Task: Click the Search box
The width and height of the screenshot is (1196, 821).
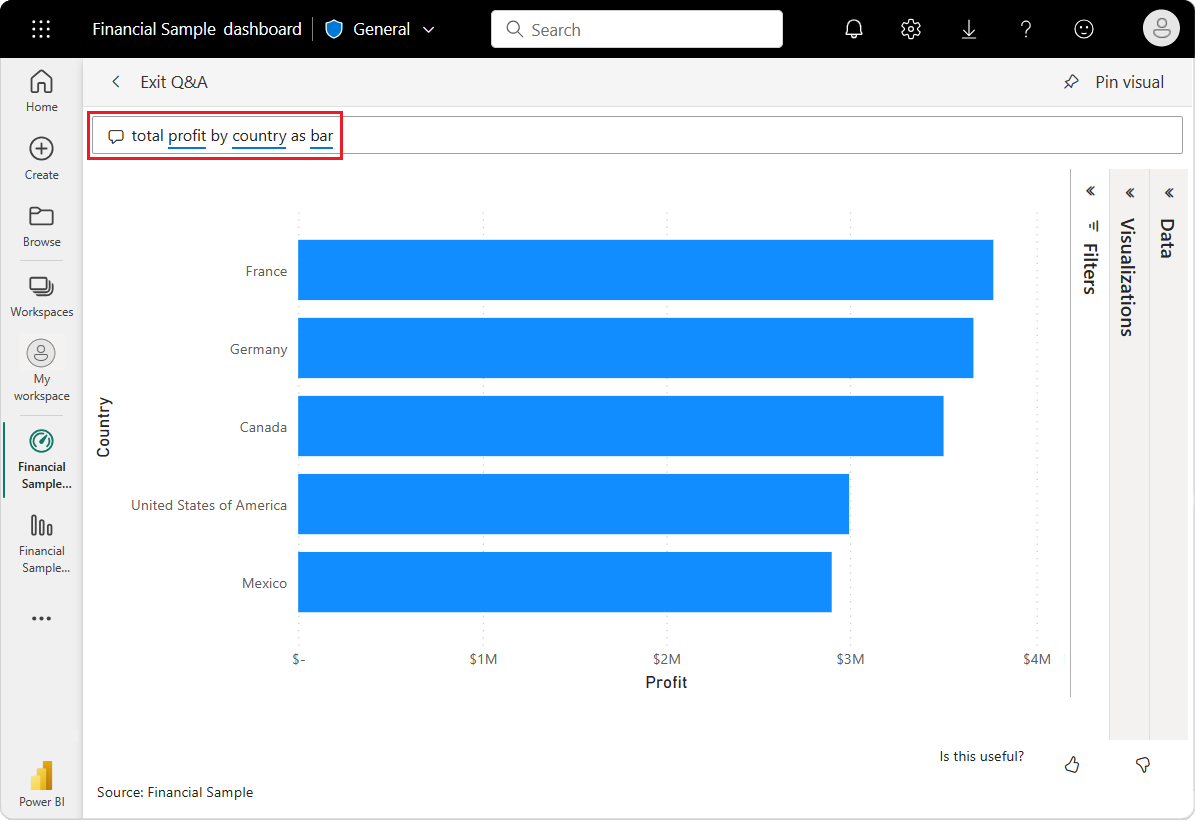Action: [637, 29]
